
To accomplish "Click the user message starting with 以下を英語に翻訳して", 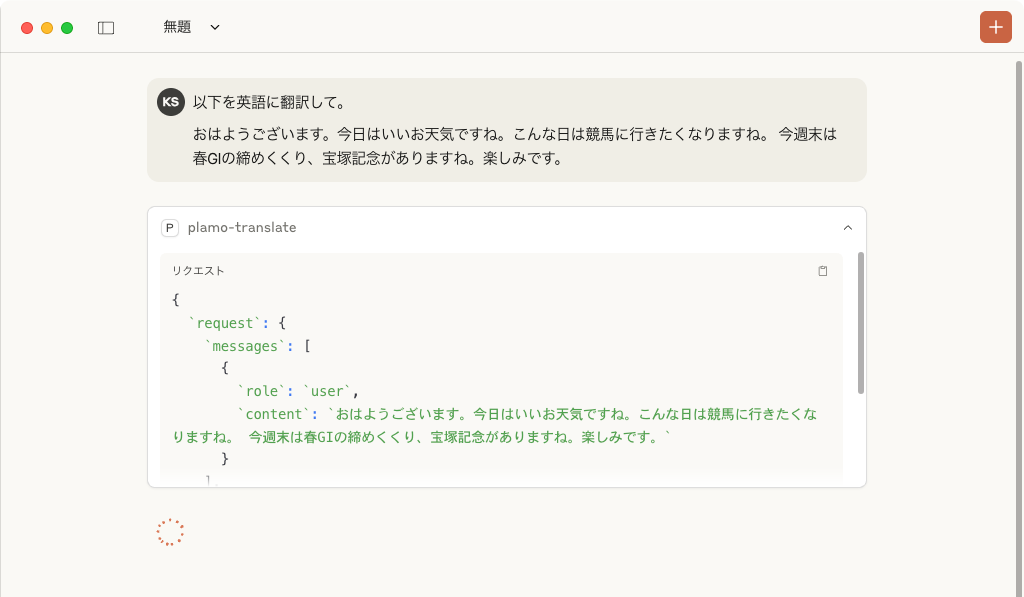I will coord(269,102).
